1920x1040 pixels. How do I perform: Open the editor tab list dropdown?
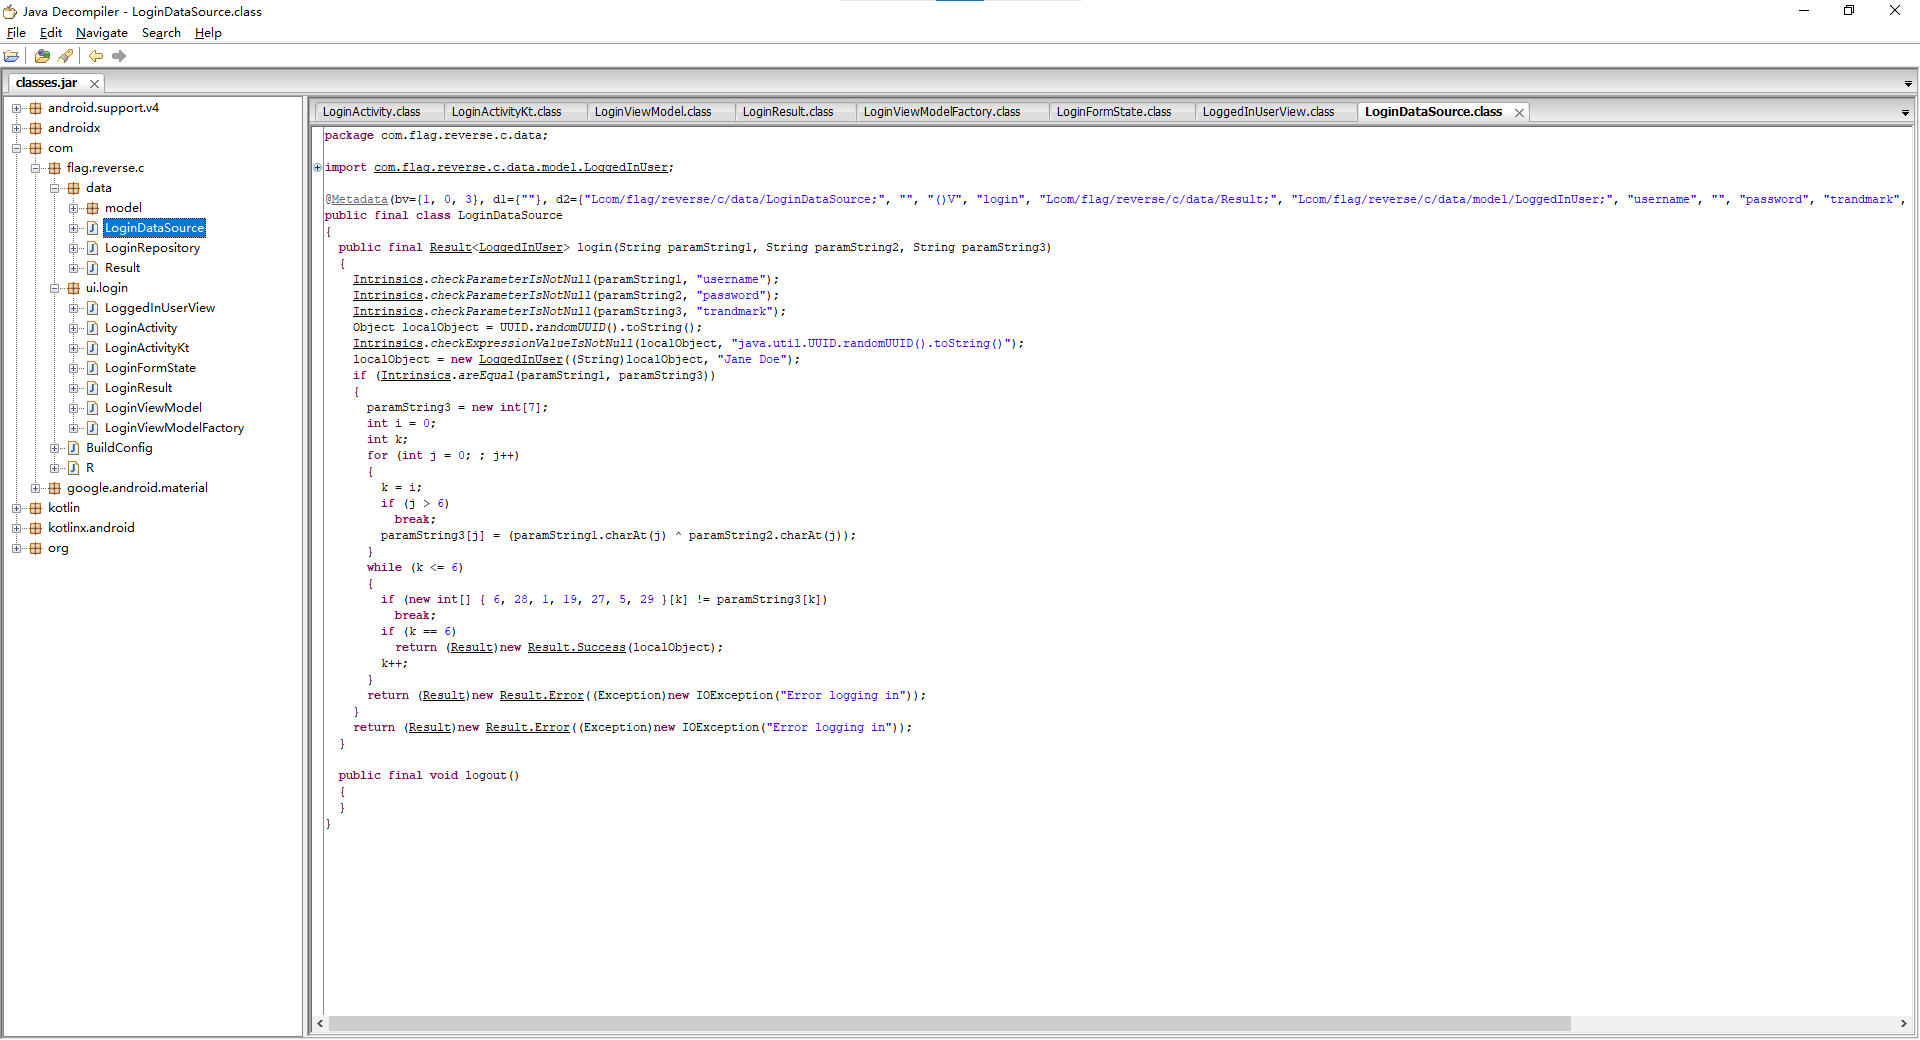coord(1905,113)
